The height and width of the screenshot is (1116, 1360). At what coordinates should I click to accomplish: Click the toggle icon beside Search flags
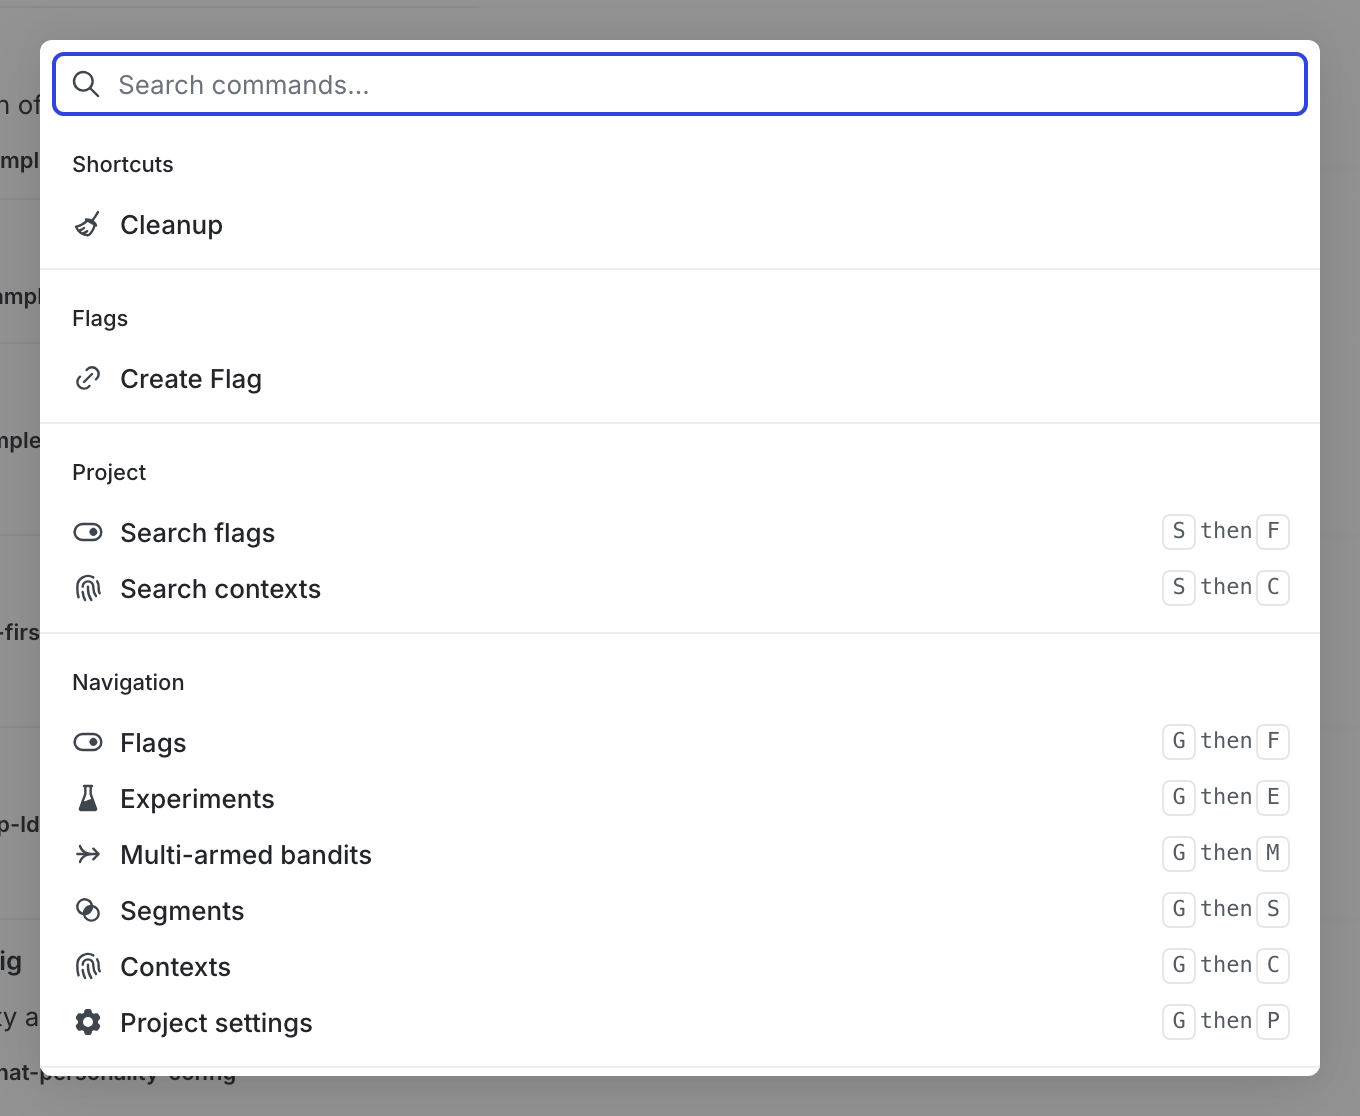(x=88, y=533)
